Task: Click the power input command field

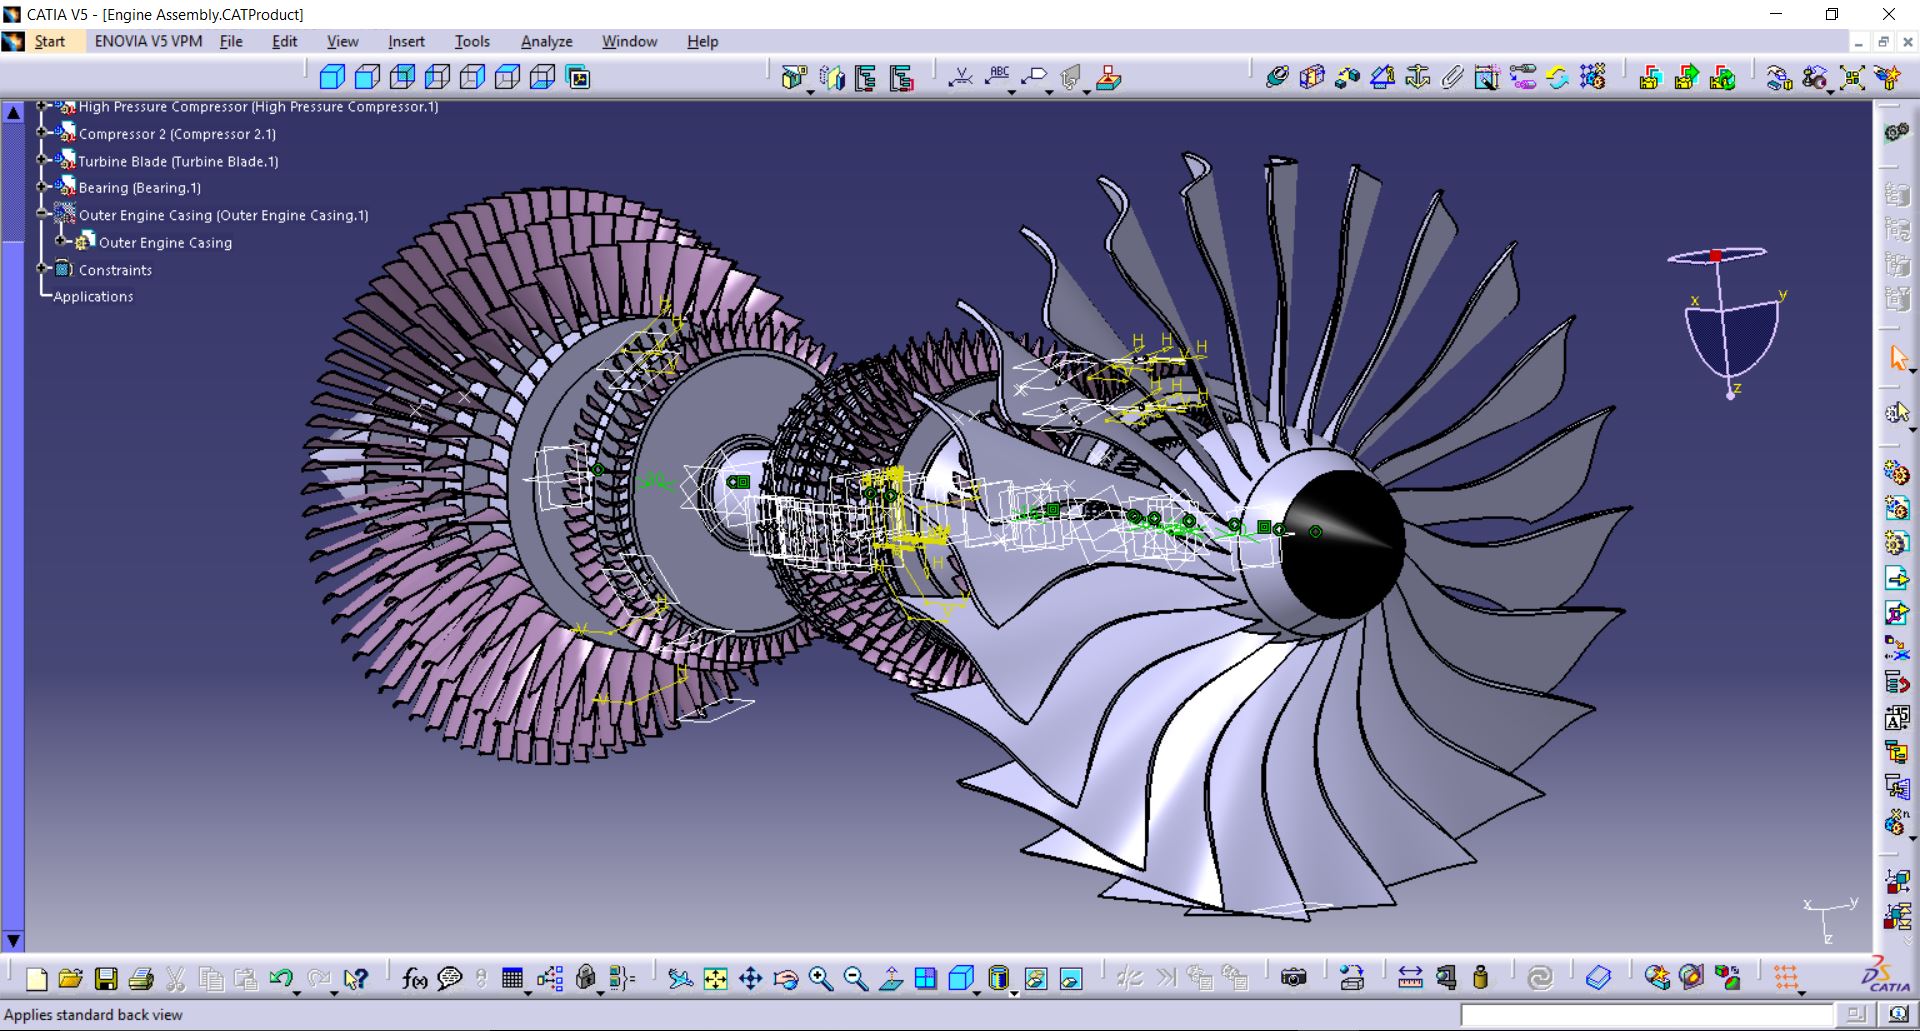Action: click(1648, 1015)
